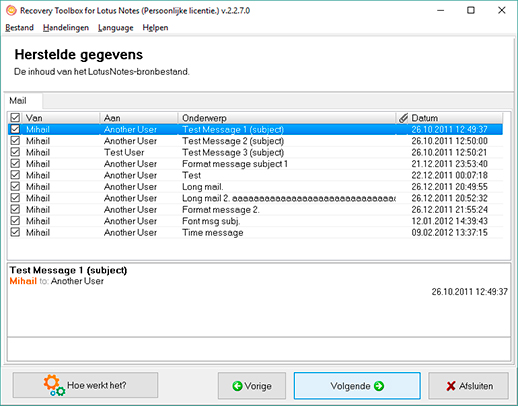518x406 pixels.
Task: Click the paperclip attachment column header icon
Action: click(x=403, y=118)
